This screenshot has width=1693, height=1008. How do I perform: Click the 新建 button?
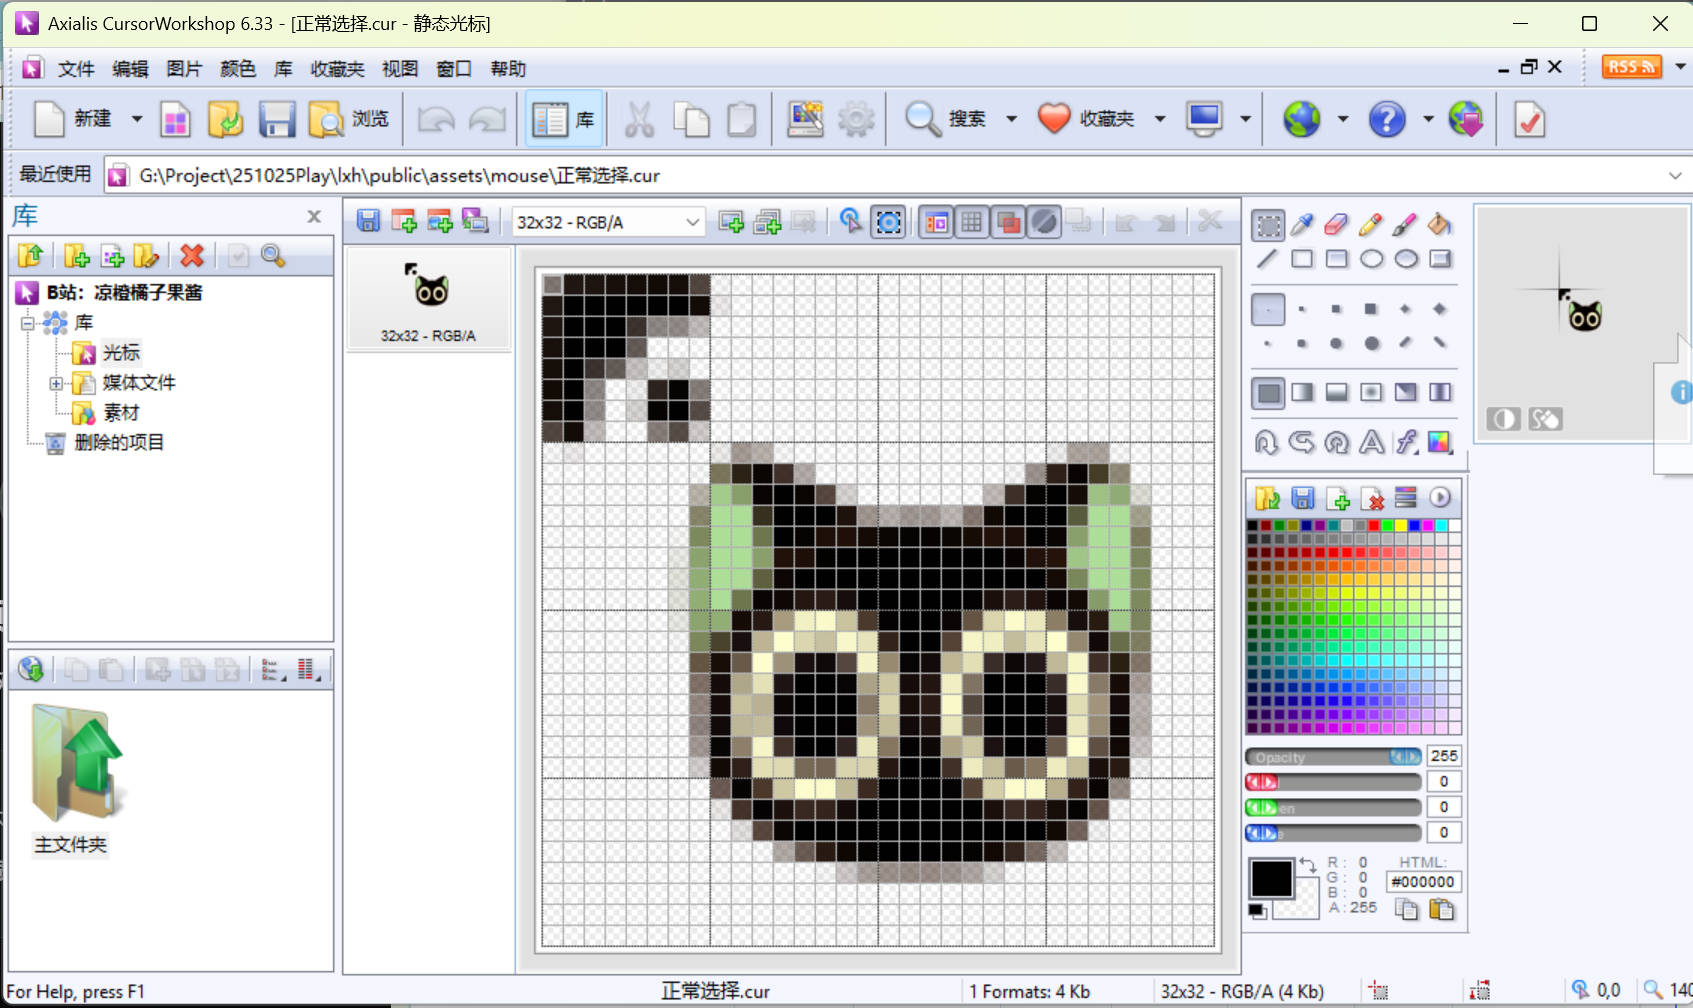click(72, 119)
